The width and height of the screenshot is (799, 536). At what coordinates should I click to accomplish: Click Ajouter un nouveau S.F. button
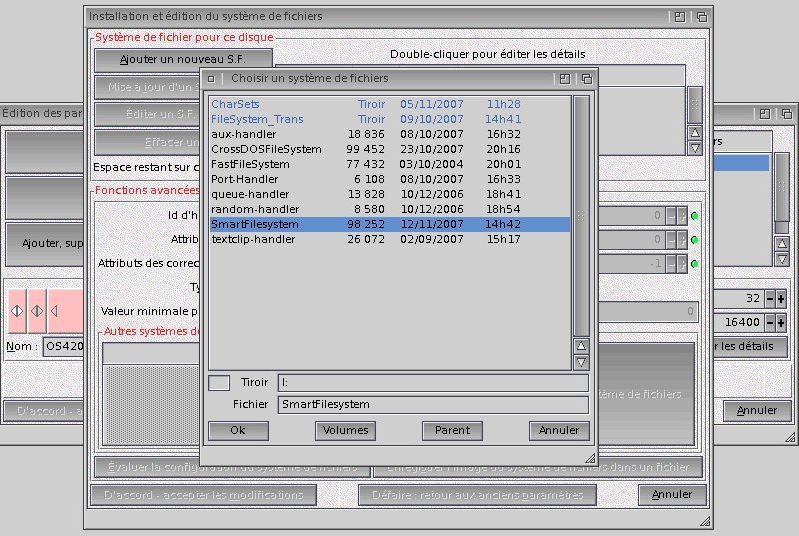[183, 60]
